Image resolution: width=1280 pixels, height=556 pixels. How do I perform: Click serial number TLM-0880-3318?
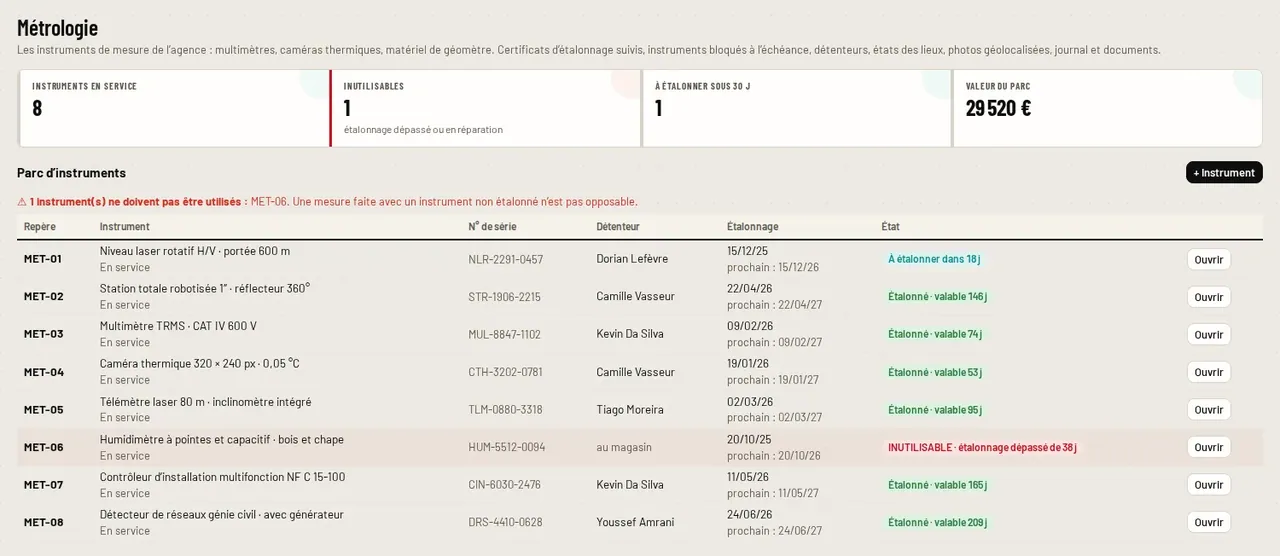(505, 410)
